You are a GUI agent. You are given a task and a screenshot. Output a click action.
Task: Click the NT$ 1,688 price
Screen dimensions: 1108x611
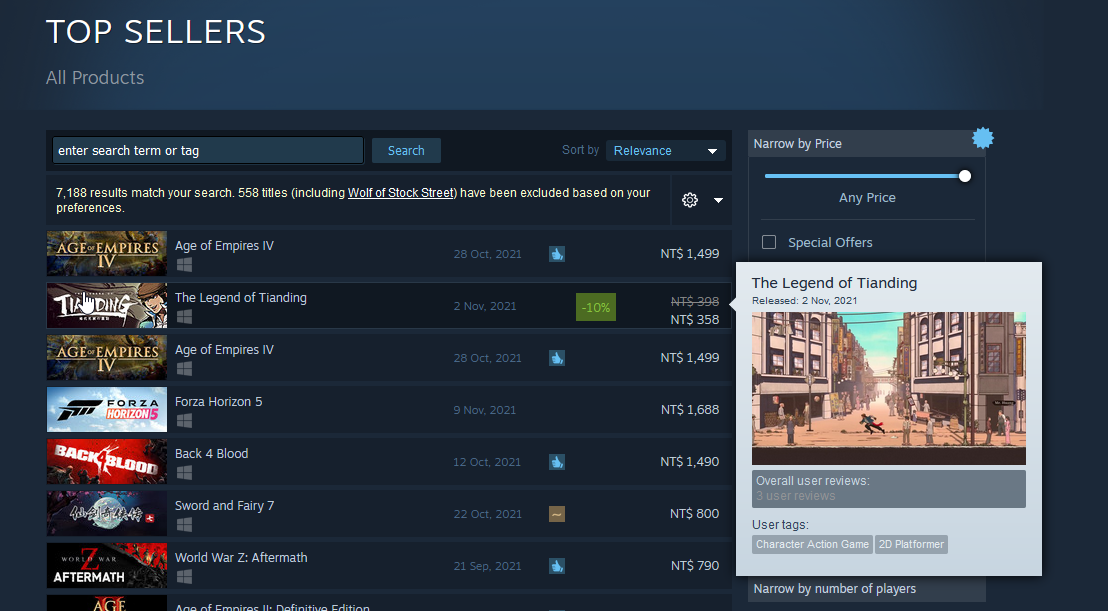690,410
